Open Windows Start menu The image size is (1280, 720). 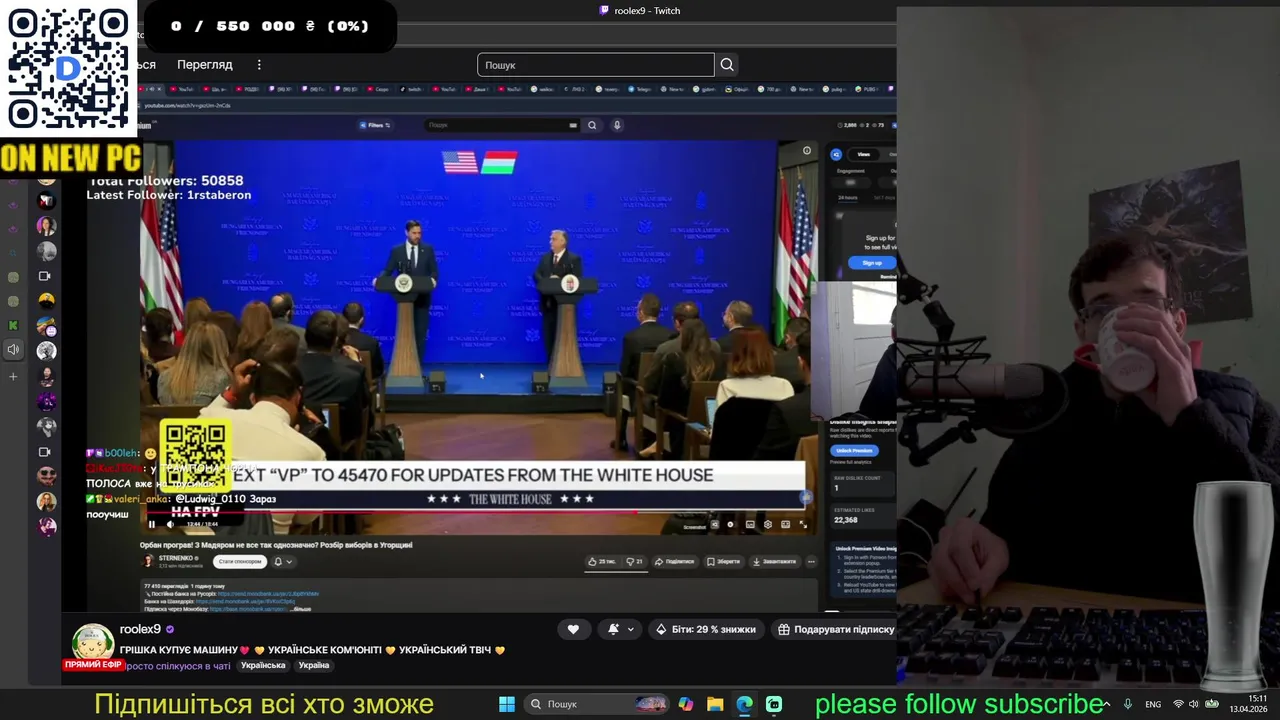[x=506, y=704]
